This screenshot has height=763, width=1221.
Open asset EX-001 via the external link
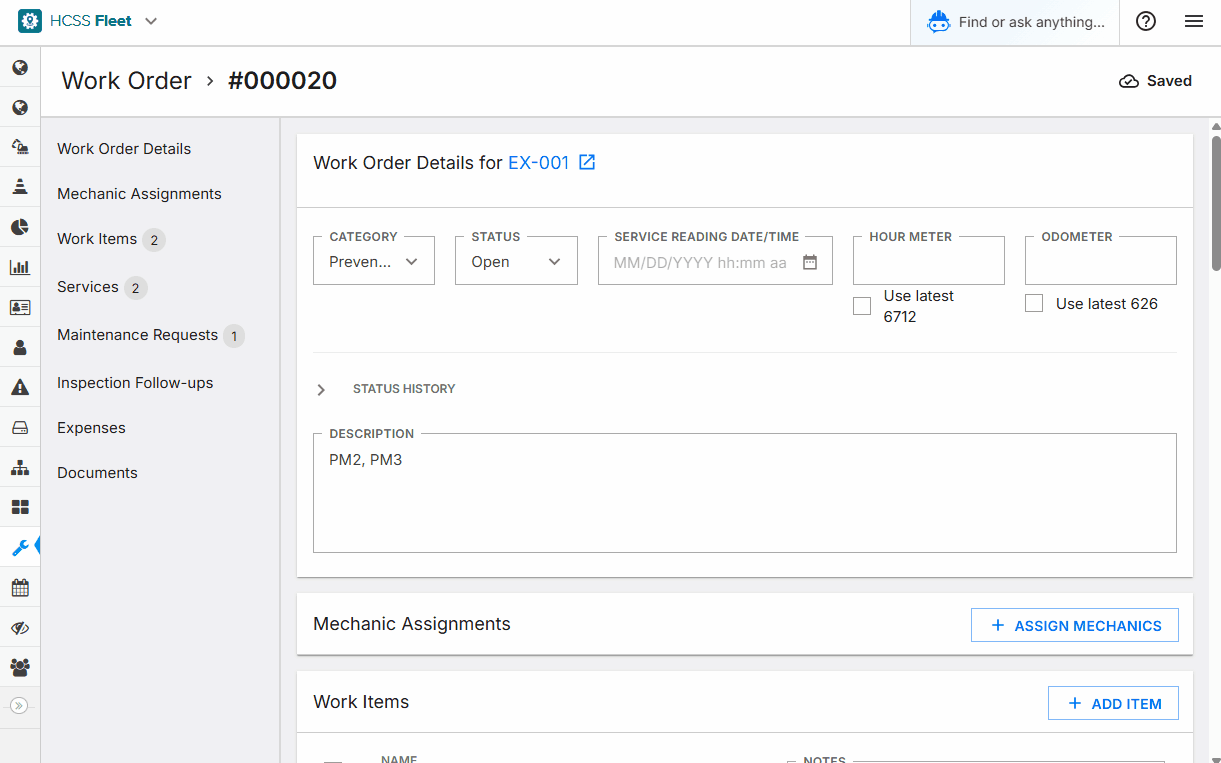(587, 161)
